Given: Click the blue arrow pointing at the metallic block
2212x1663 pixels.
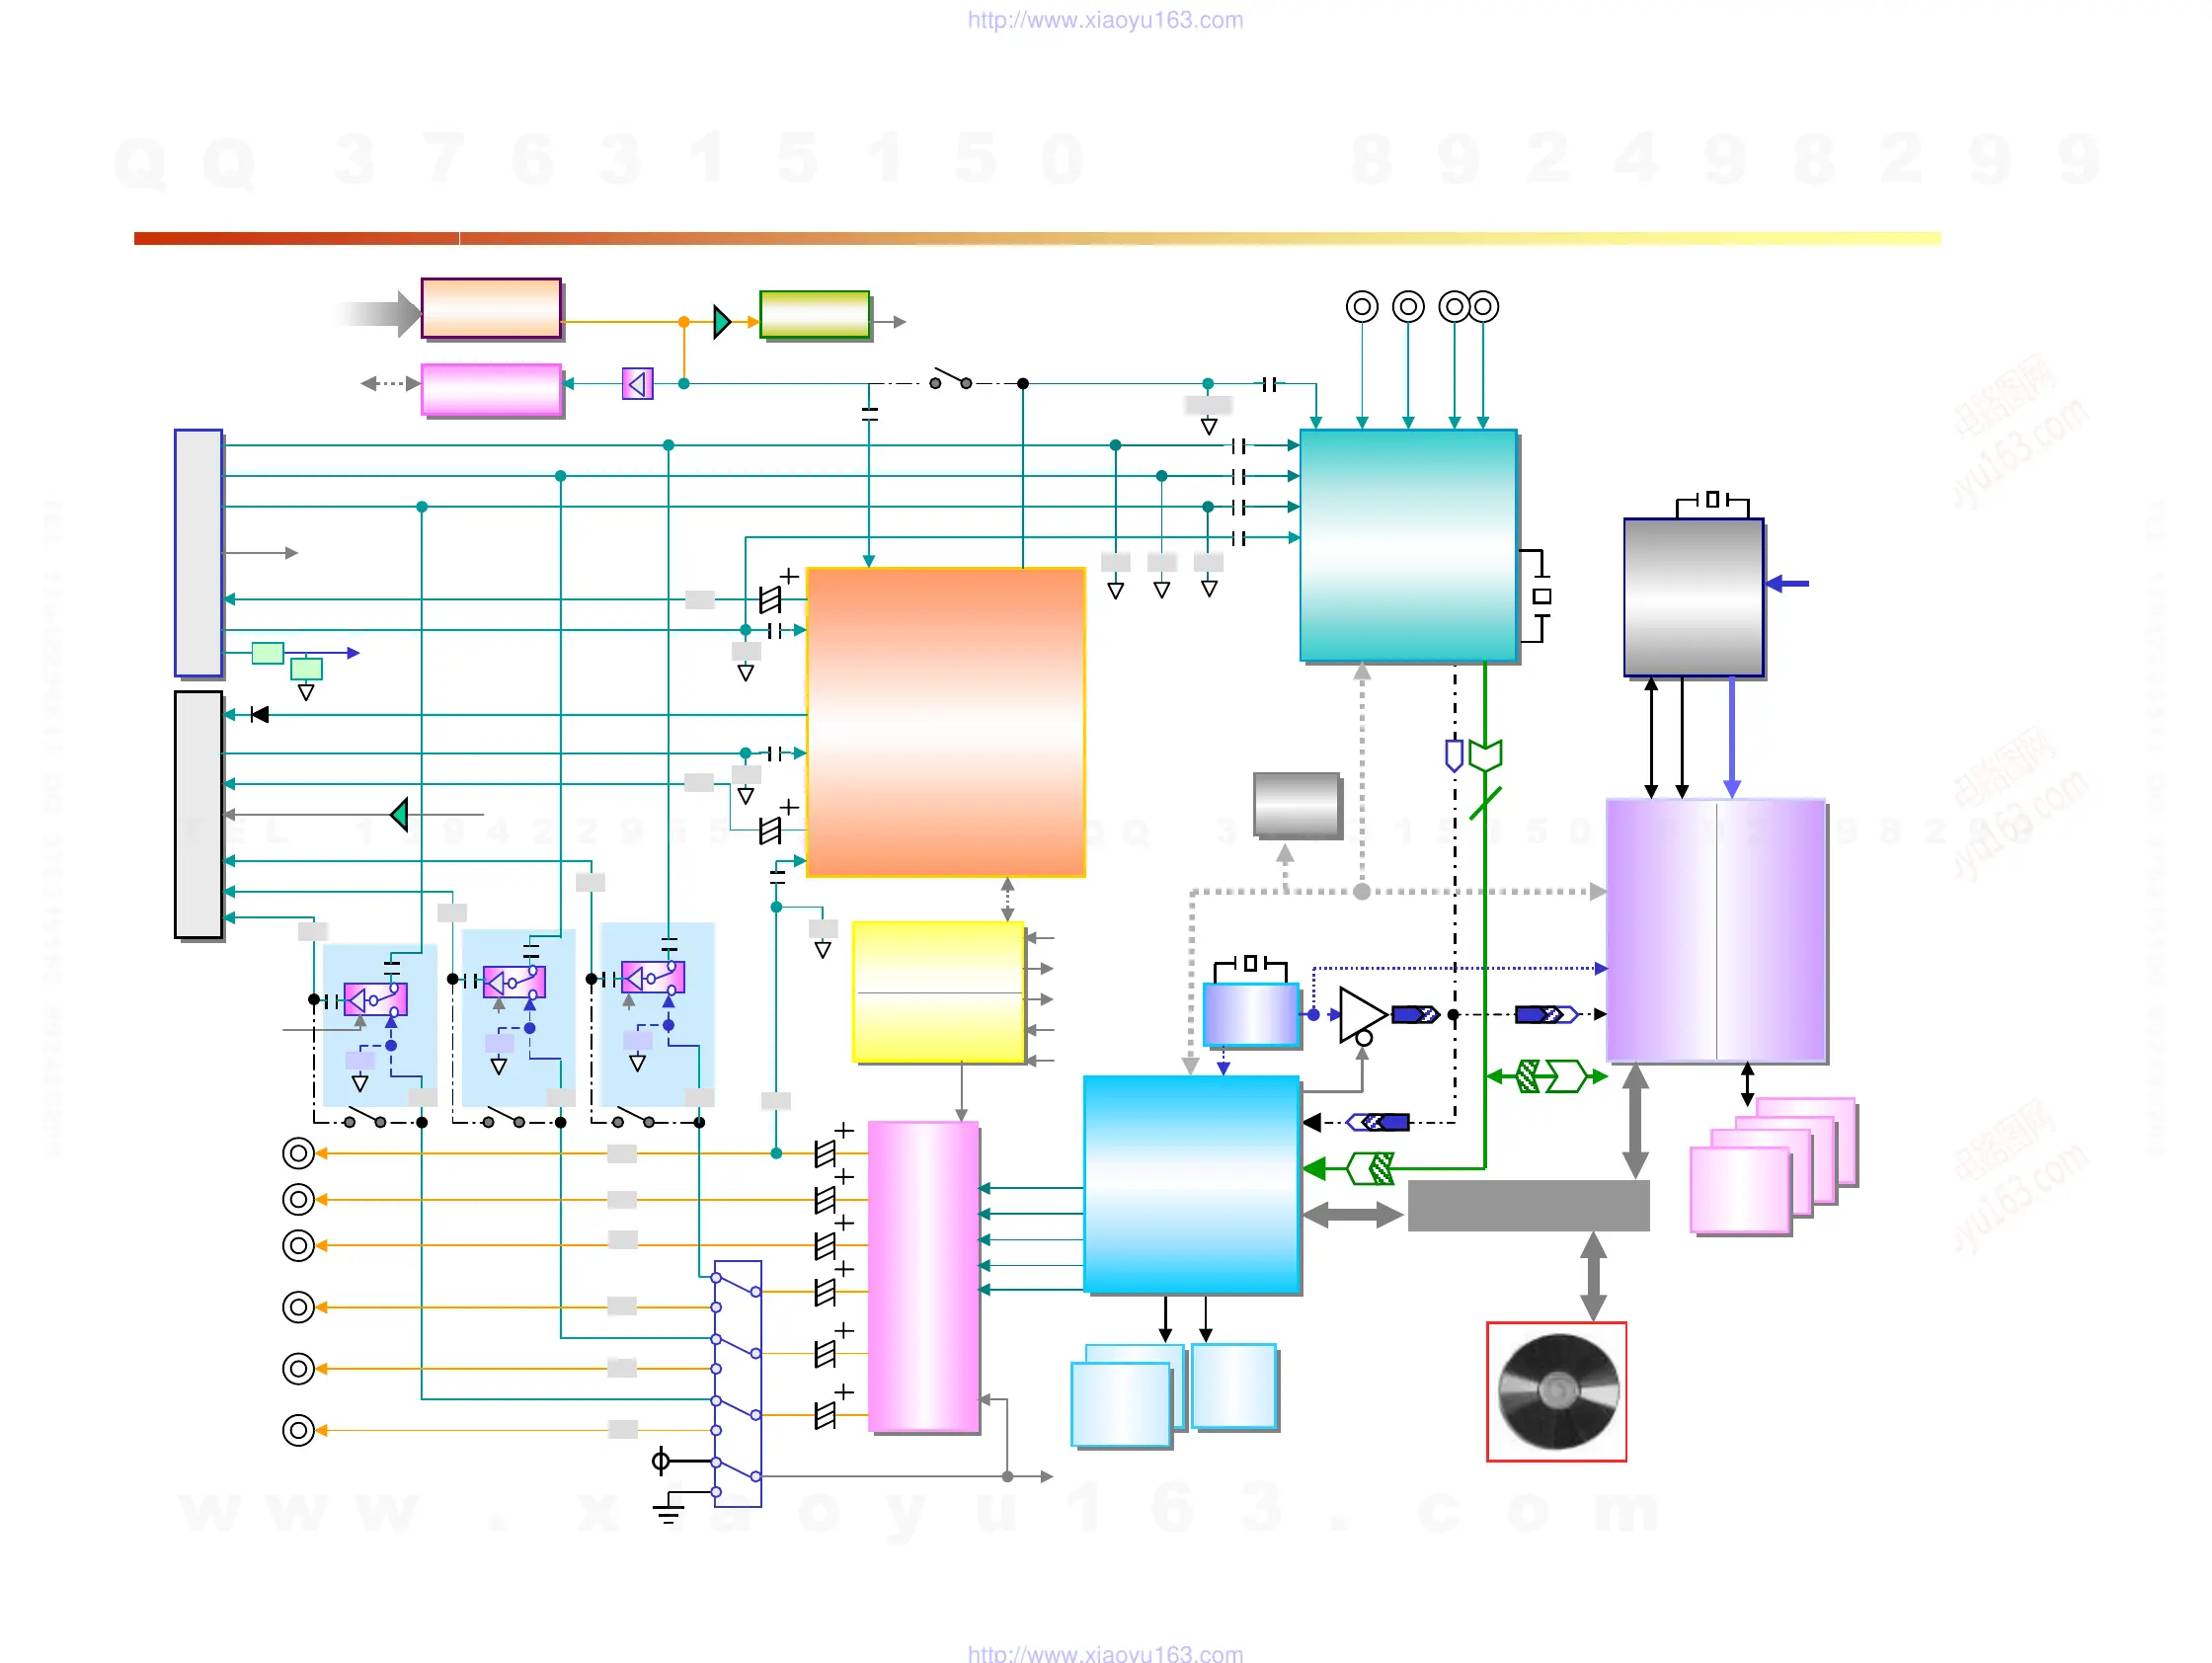Looking at the screenshot, I should click(x=1787, y=583).
